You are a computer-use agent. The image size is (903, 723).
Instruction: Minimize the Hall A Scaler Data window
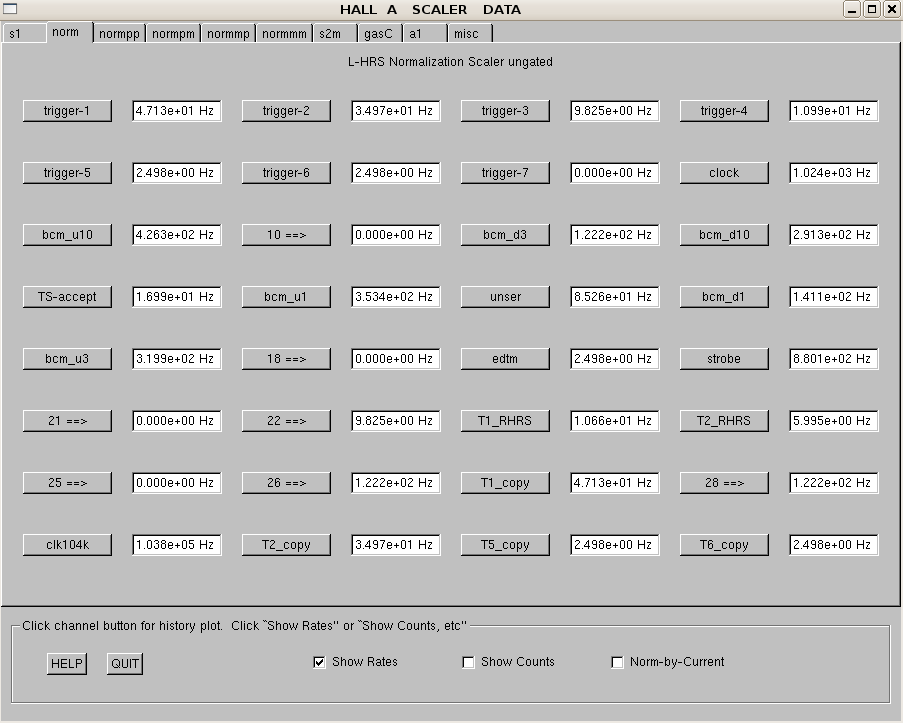click(852, 9)
